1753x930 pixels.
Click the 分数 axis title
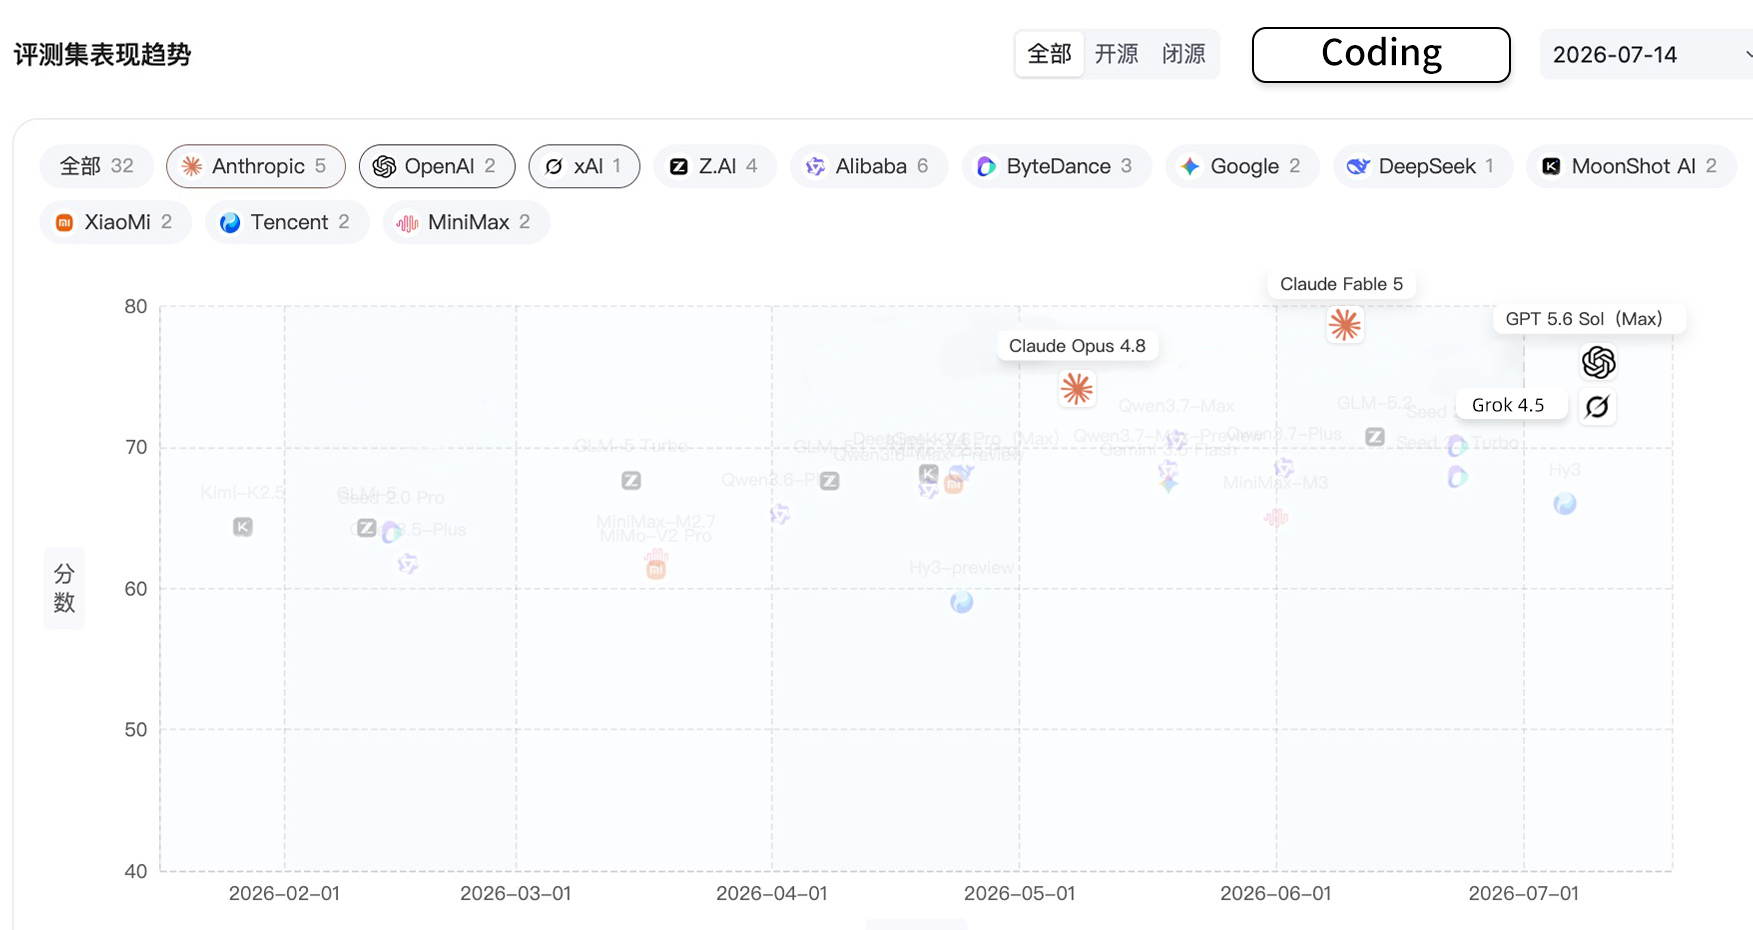pyautogui.click(x=64, y=588)
